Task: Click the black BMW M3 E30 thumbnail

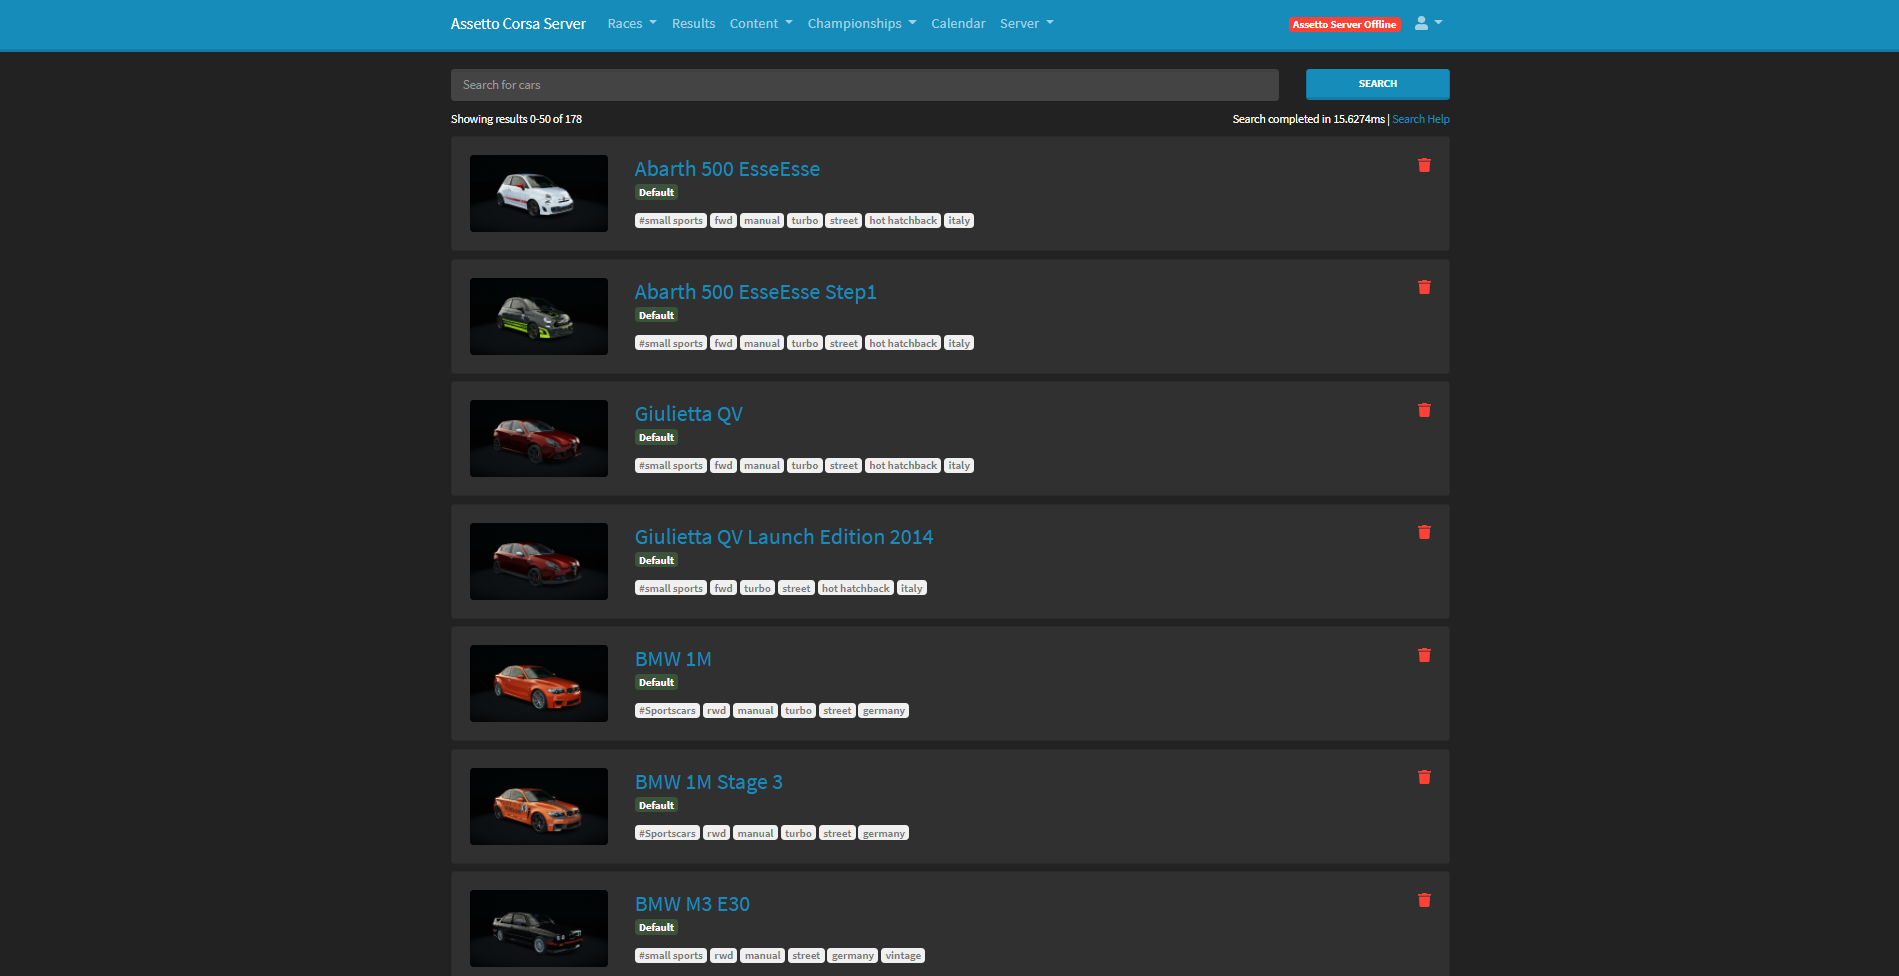Action: click(x=539, y=928)
